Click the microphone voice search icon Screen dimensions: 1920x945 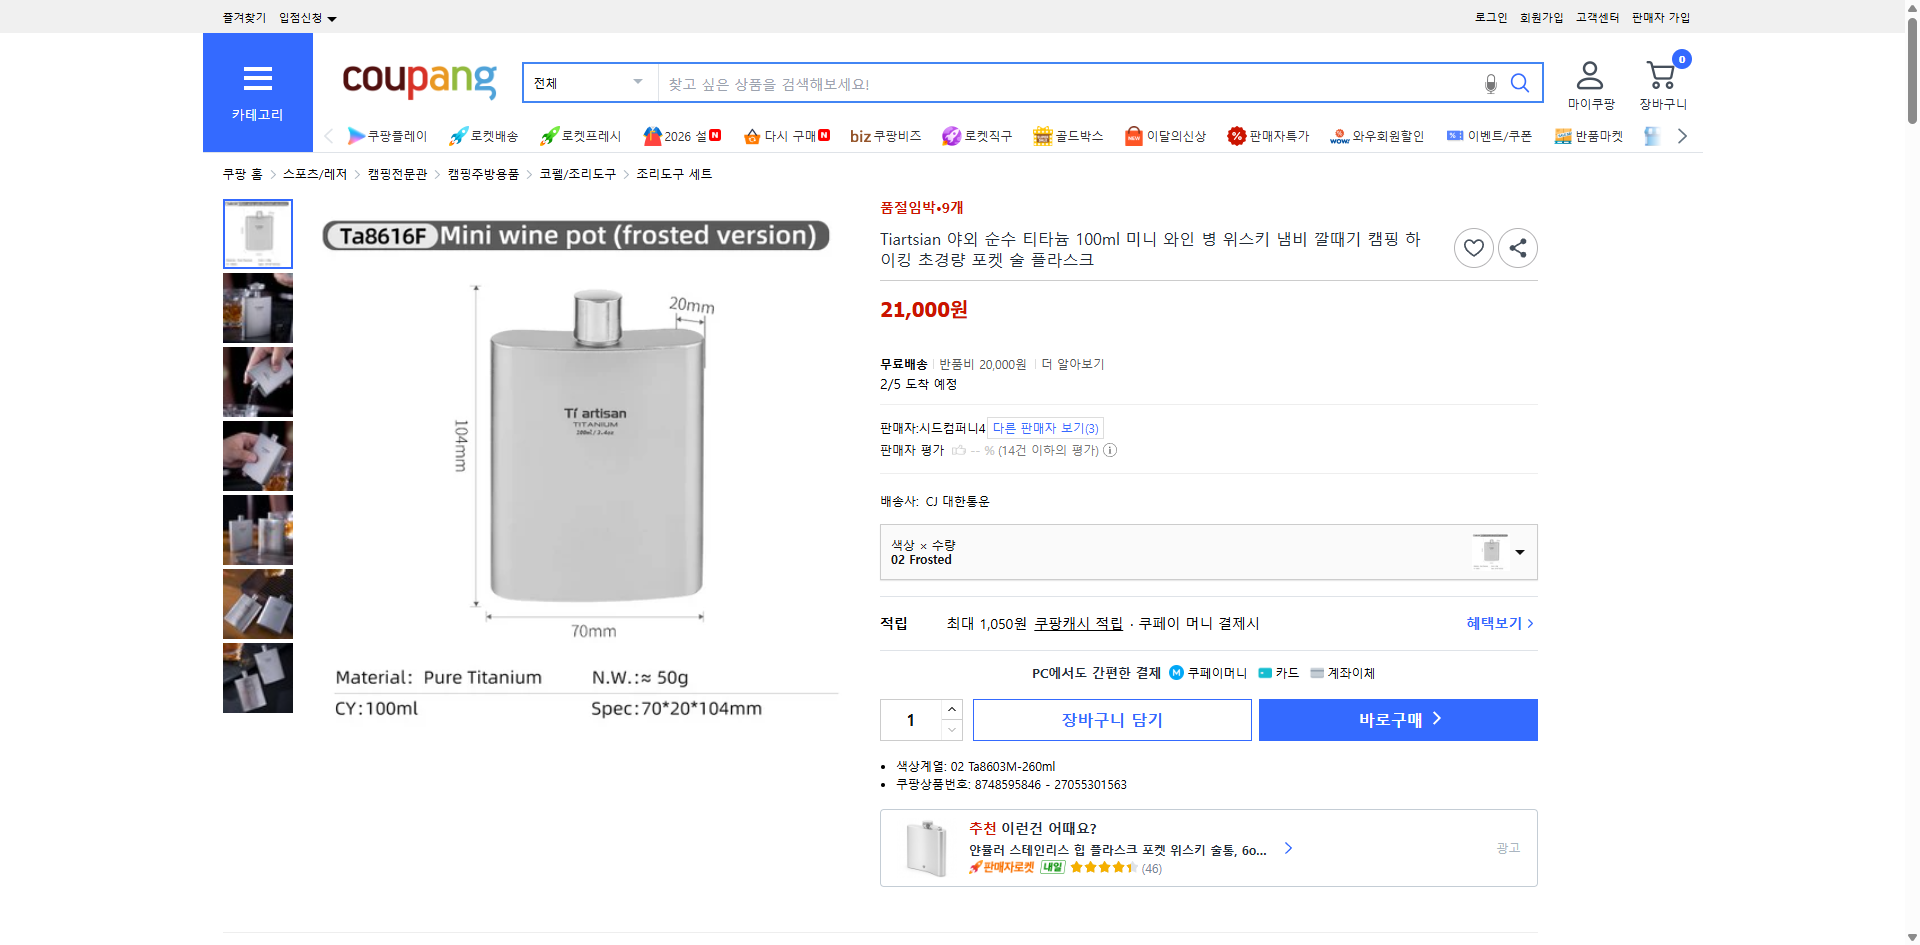pyautogui.click(x=1489, y=83)
